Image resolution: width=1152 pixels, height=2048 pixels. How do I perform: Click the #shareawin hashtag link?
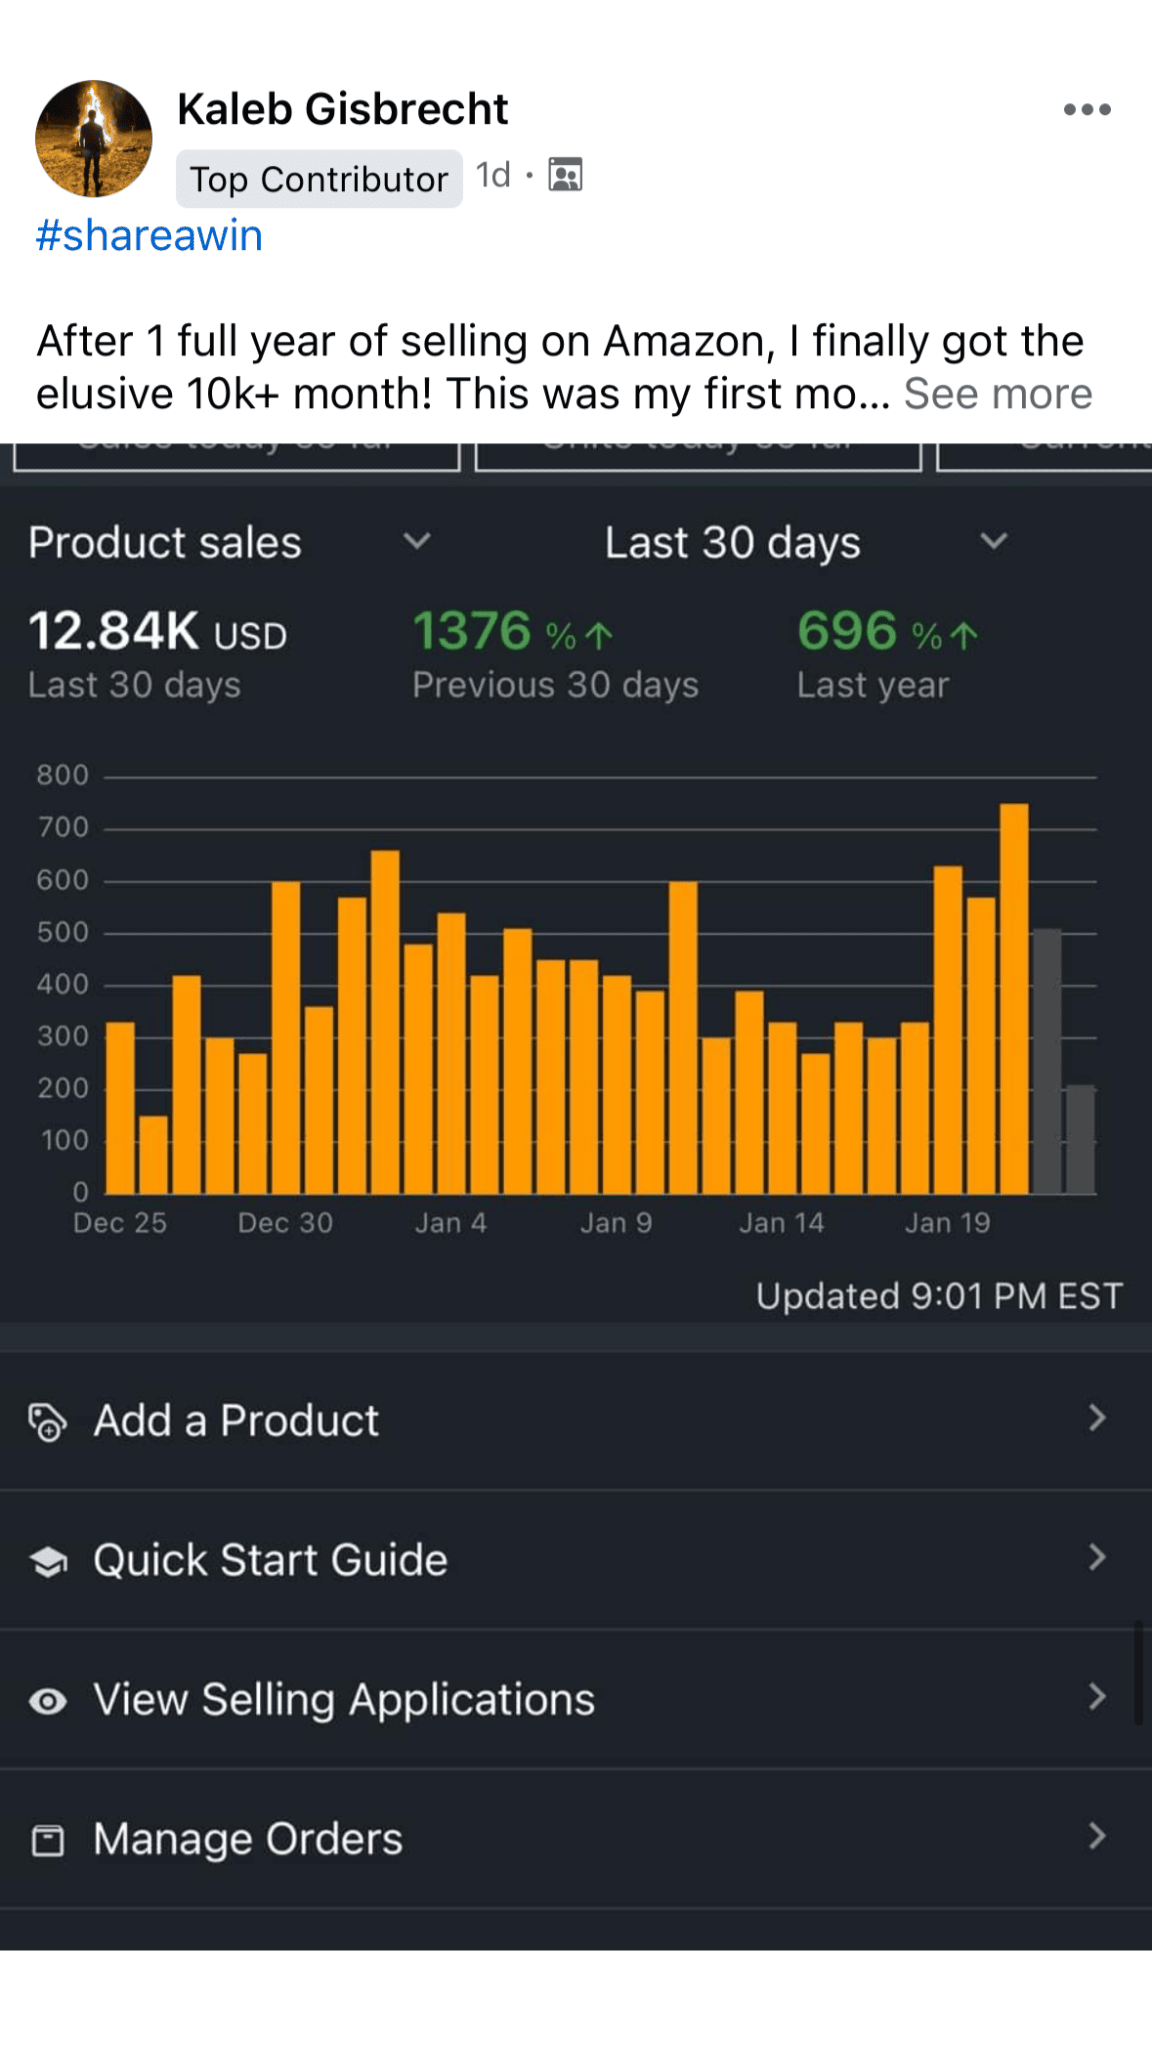(149, 236)
